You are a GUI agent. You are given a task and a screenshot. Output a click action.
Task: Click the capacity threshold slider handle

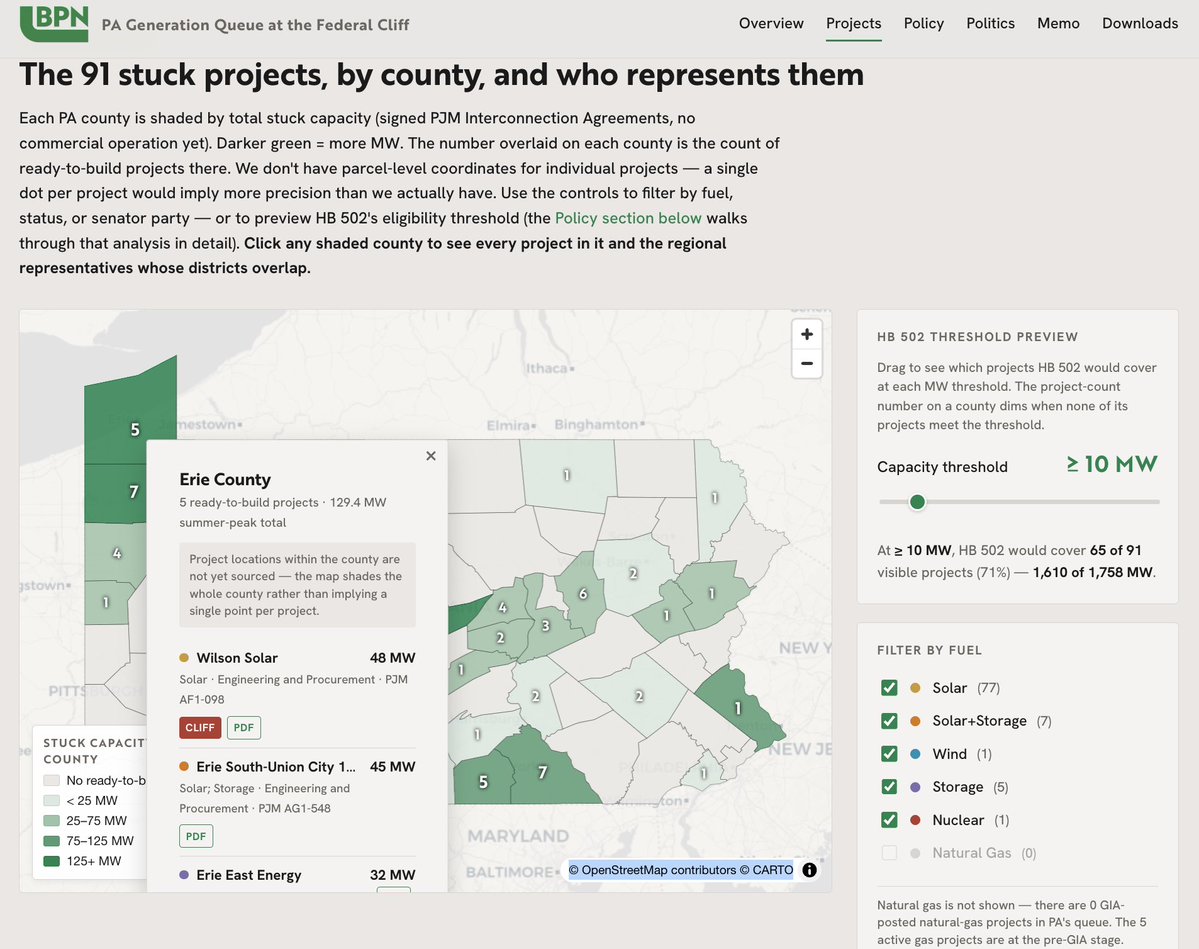coord(917,502)
